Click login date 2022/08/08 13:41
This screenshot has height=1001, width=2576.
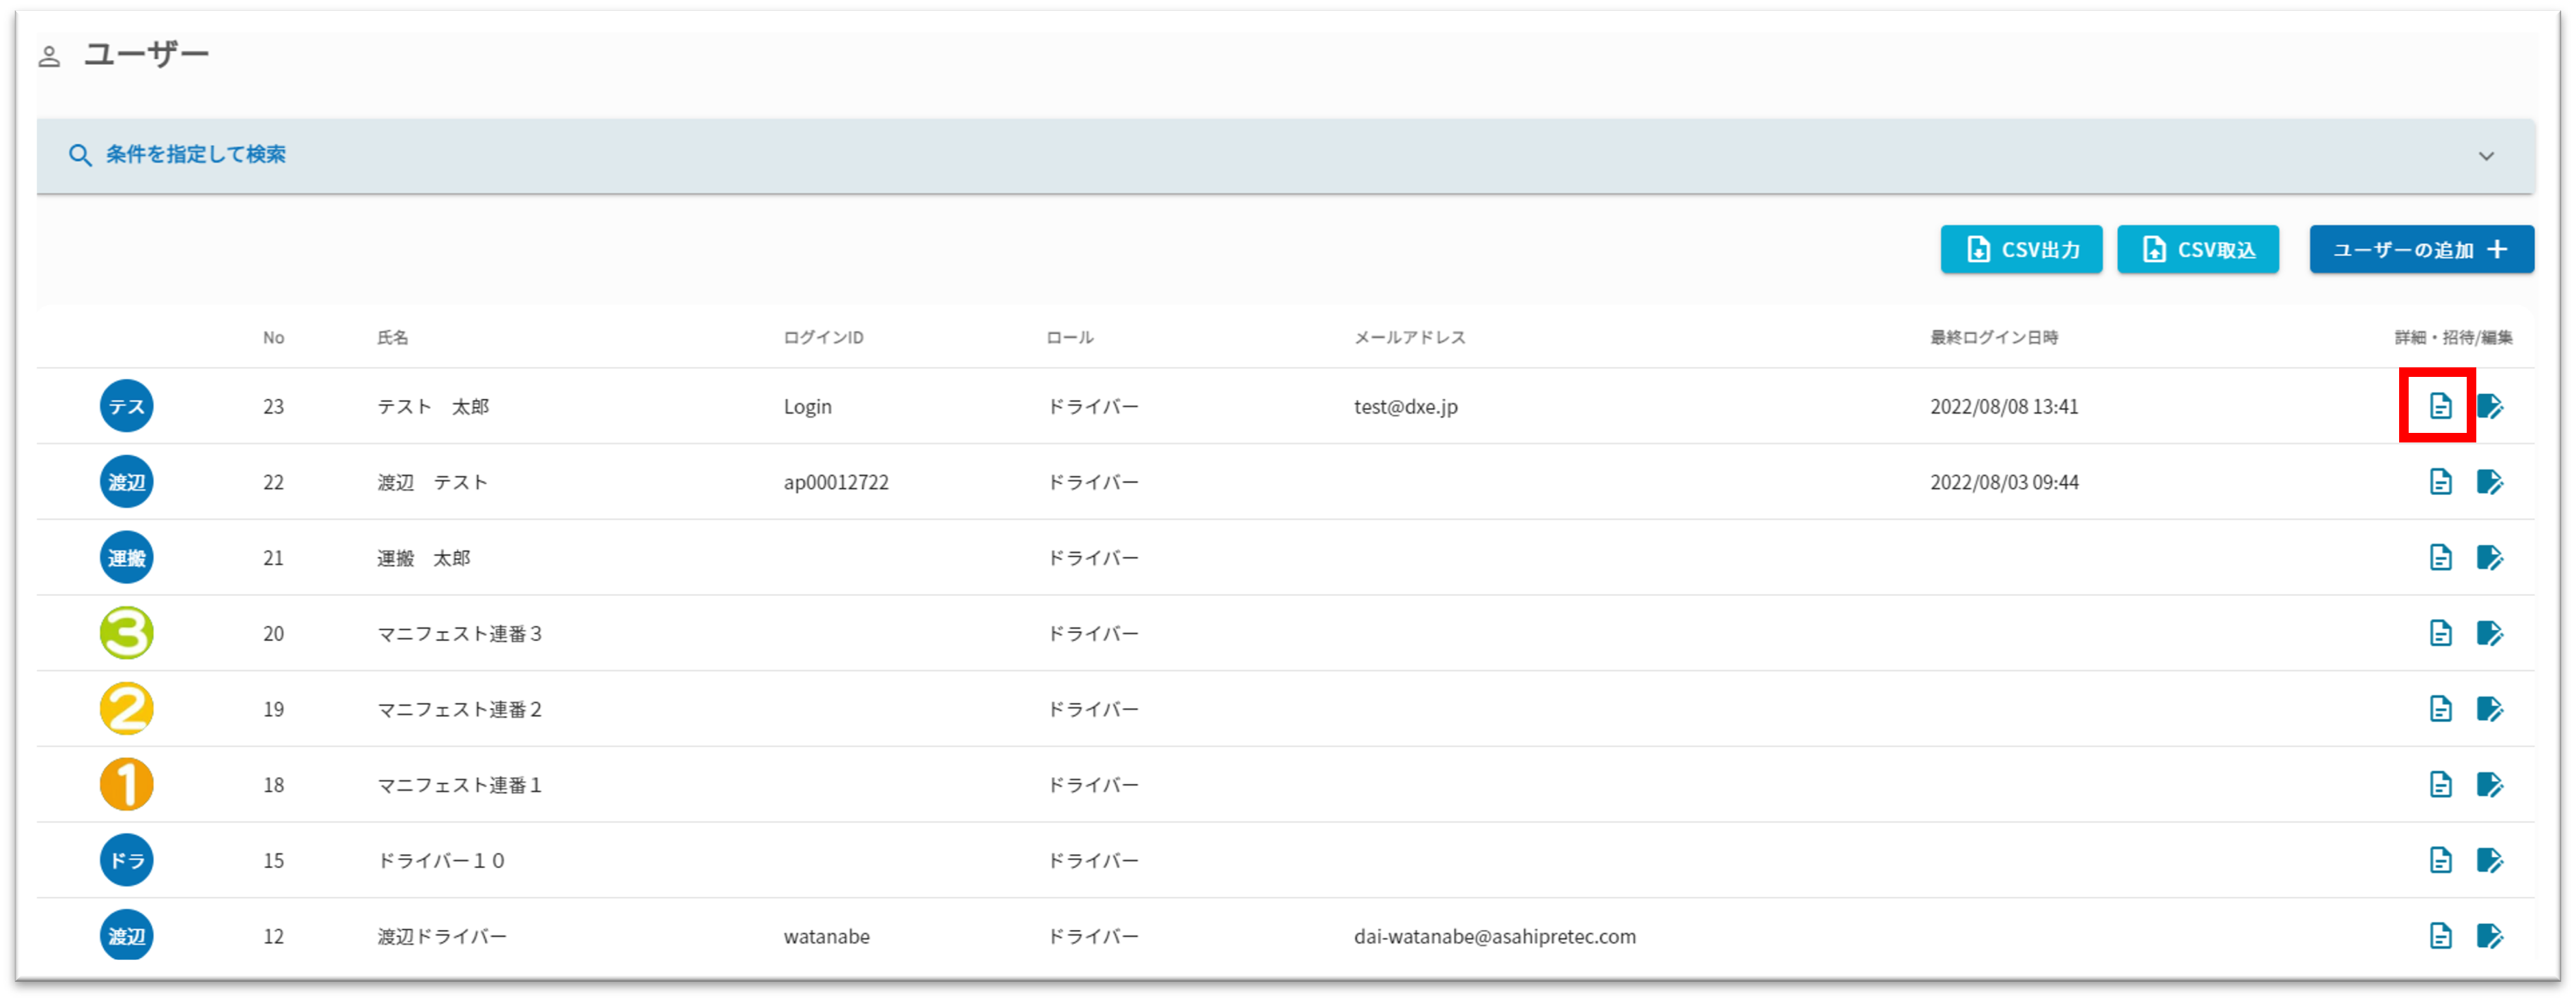(x=2004, y=407)
